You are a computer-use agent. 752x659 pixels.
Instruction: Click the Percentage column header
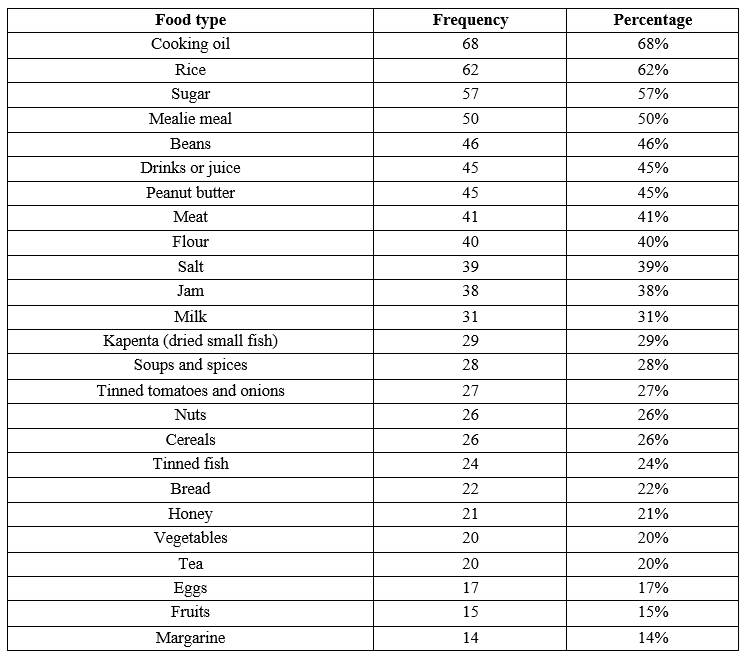click(x=652, y=20)
